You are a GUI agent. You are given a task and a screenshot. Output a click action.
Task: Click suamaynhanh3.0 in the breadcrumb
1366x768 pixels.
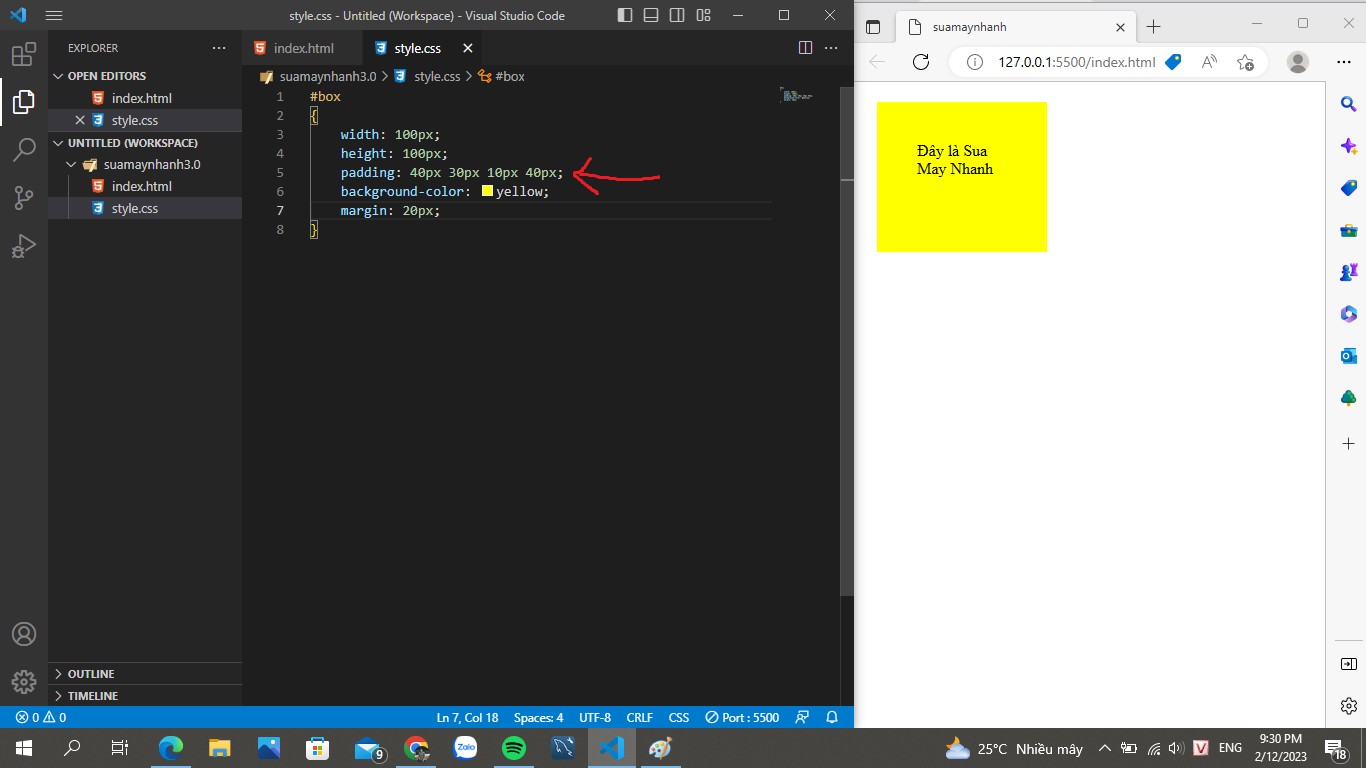[x=328, y=76]
